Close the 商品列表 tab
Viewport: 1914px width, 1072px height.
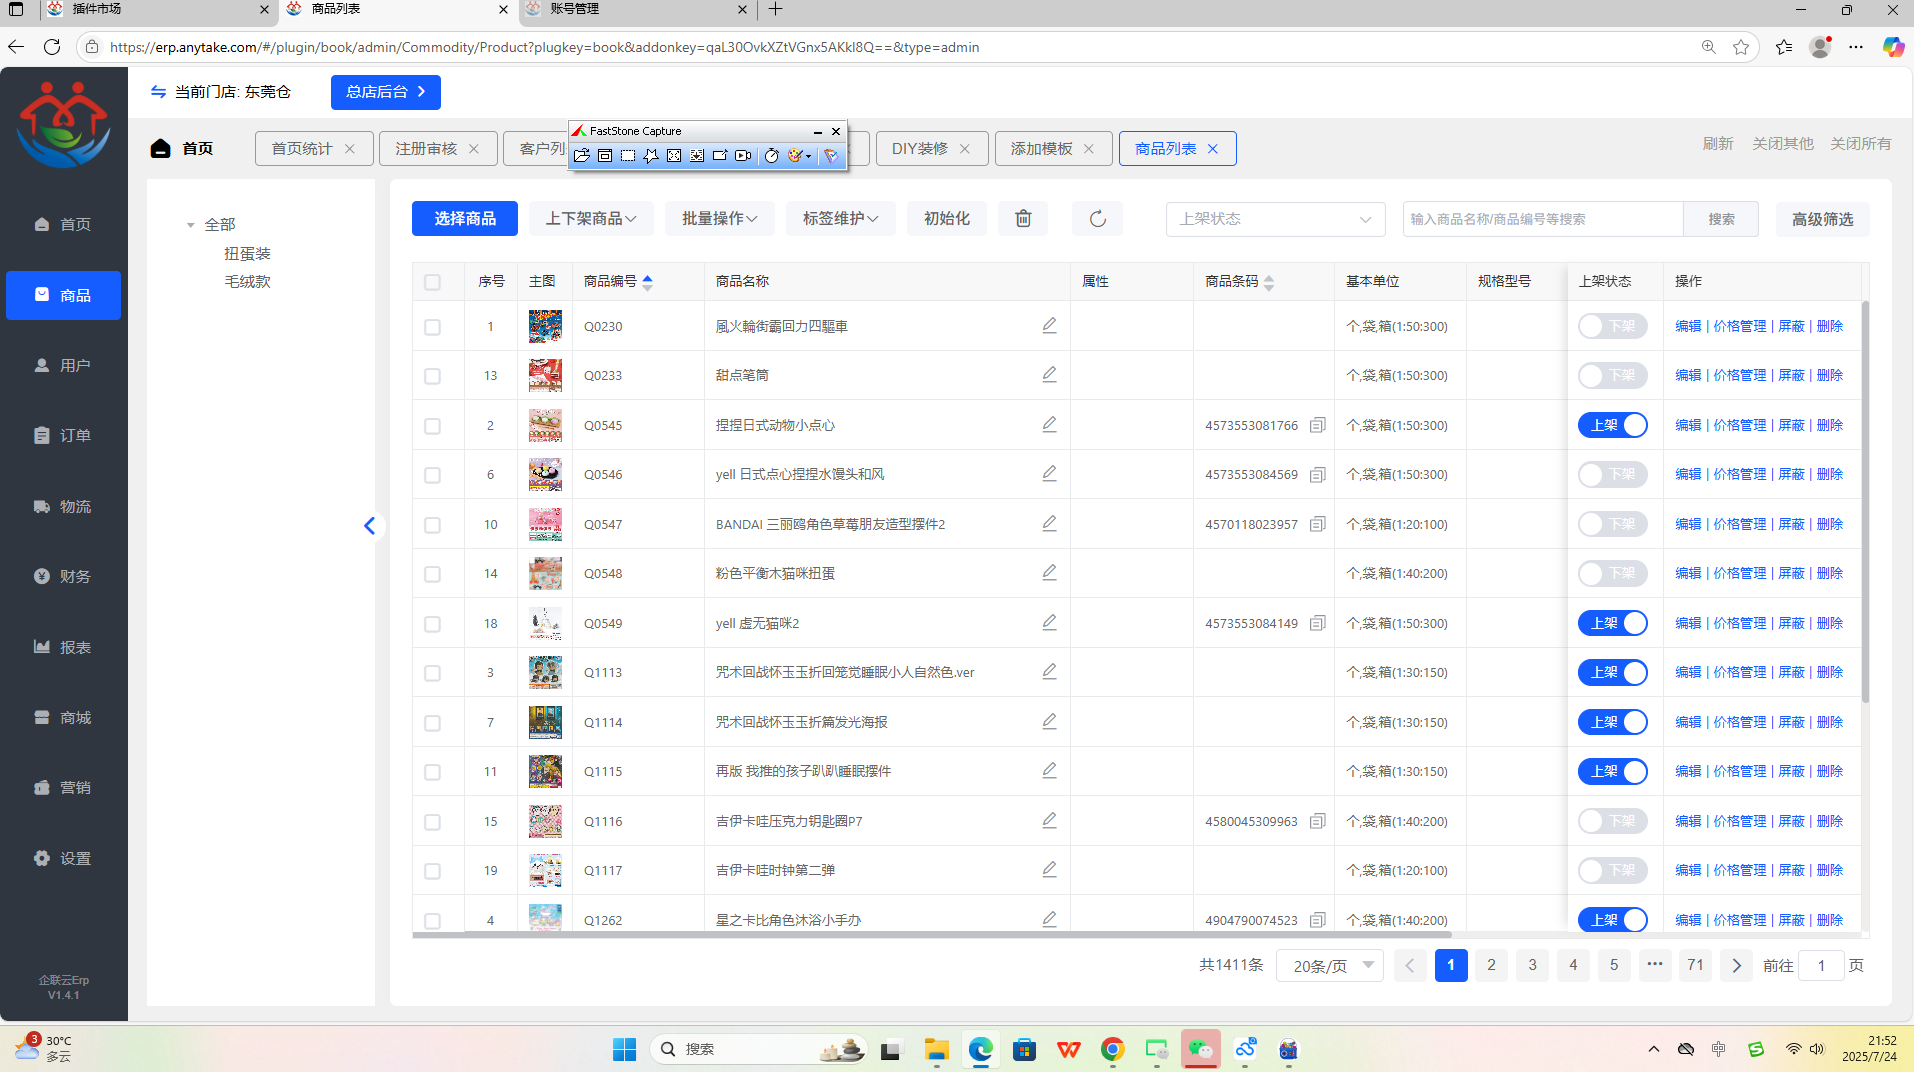1213,148
